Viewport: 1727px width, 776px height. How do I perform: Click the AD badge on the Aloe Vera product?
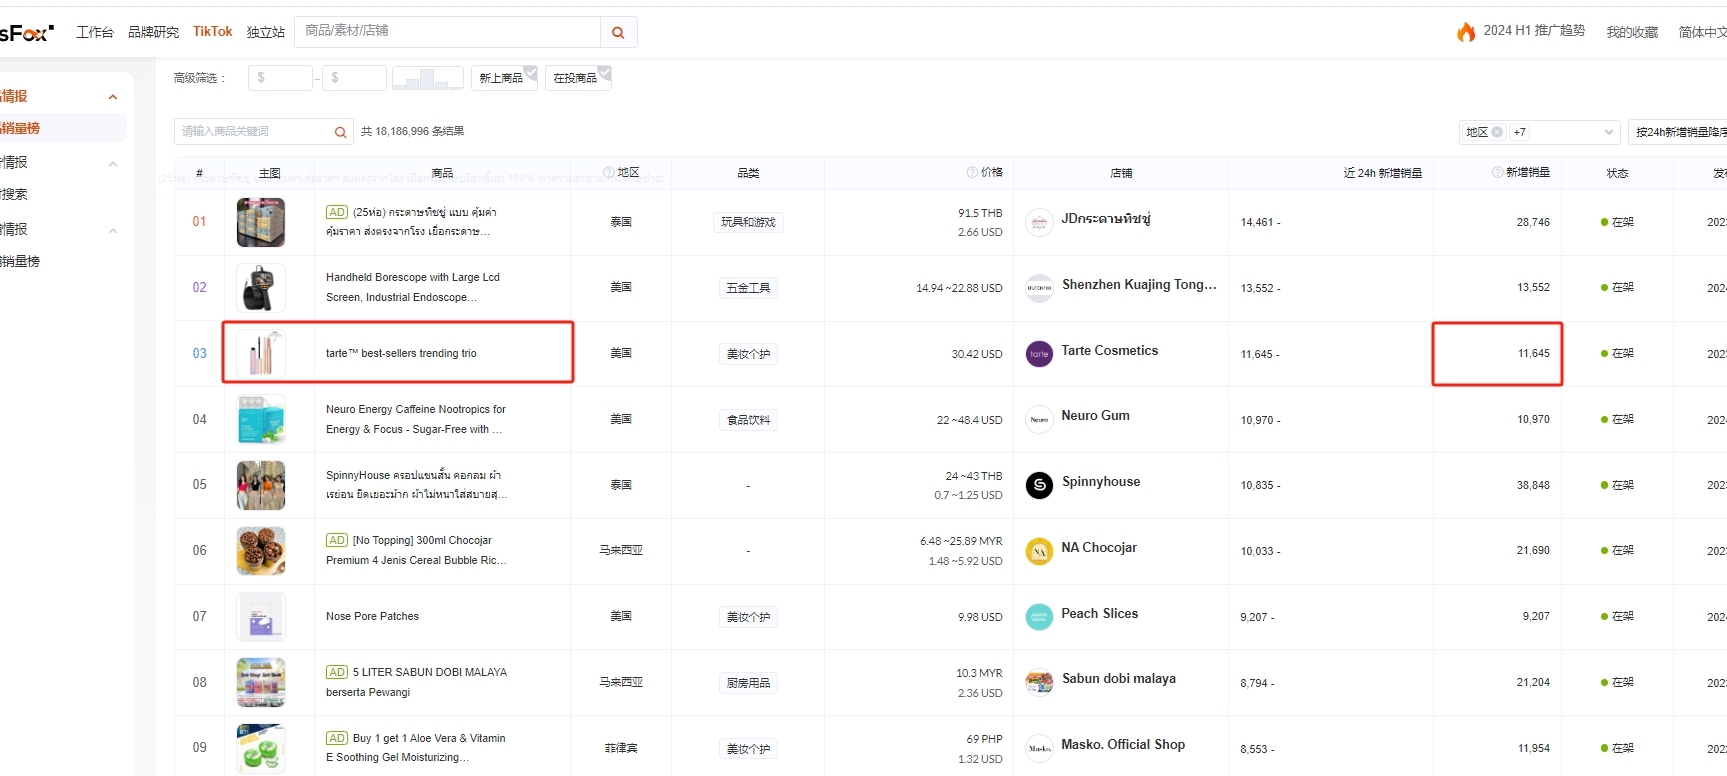[x=337, y=738]
